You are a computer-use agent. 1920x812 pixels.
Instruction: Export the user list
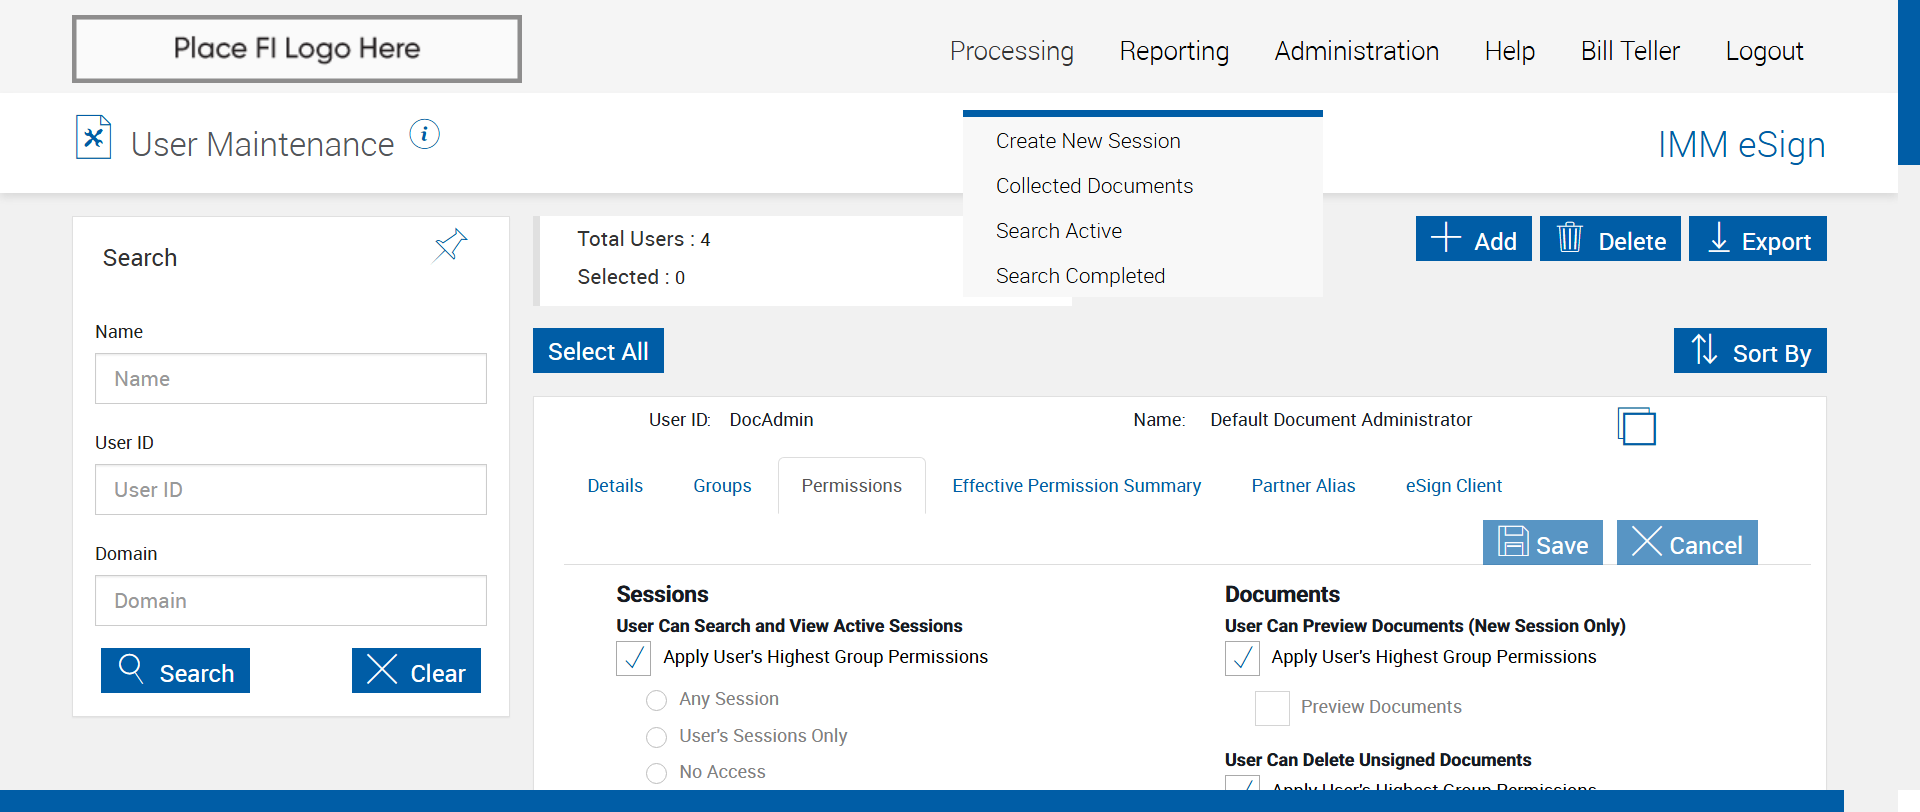pyautogui.click(x=1757, y=240)
